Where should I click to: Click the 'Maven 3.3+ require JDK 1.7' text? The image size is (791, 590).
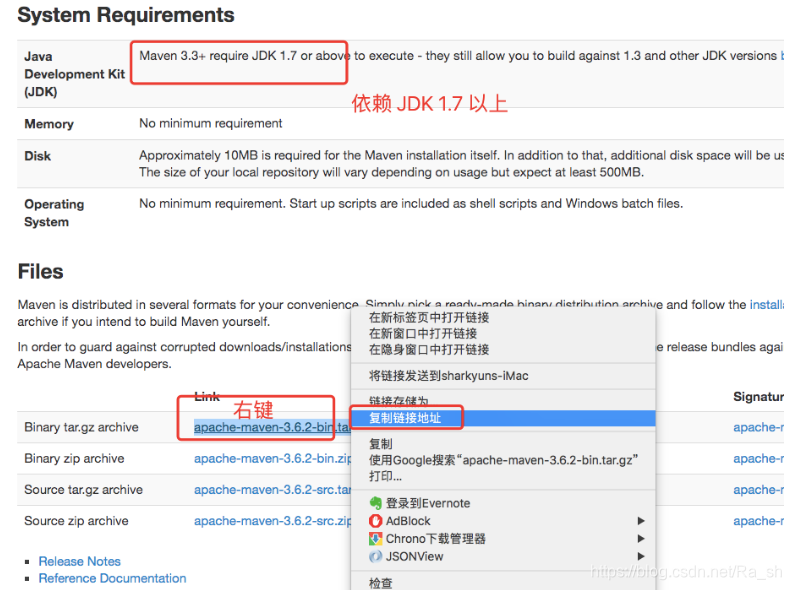[x=218, y=55]
